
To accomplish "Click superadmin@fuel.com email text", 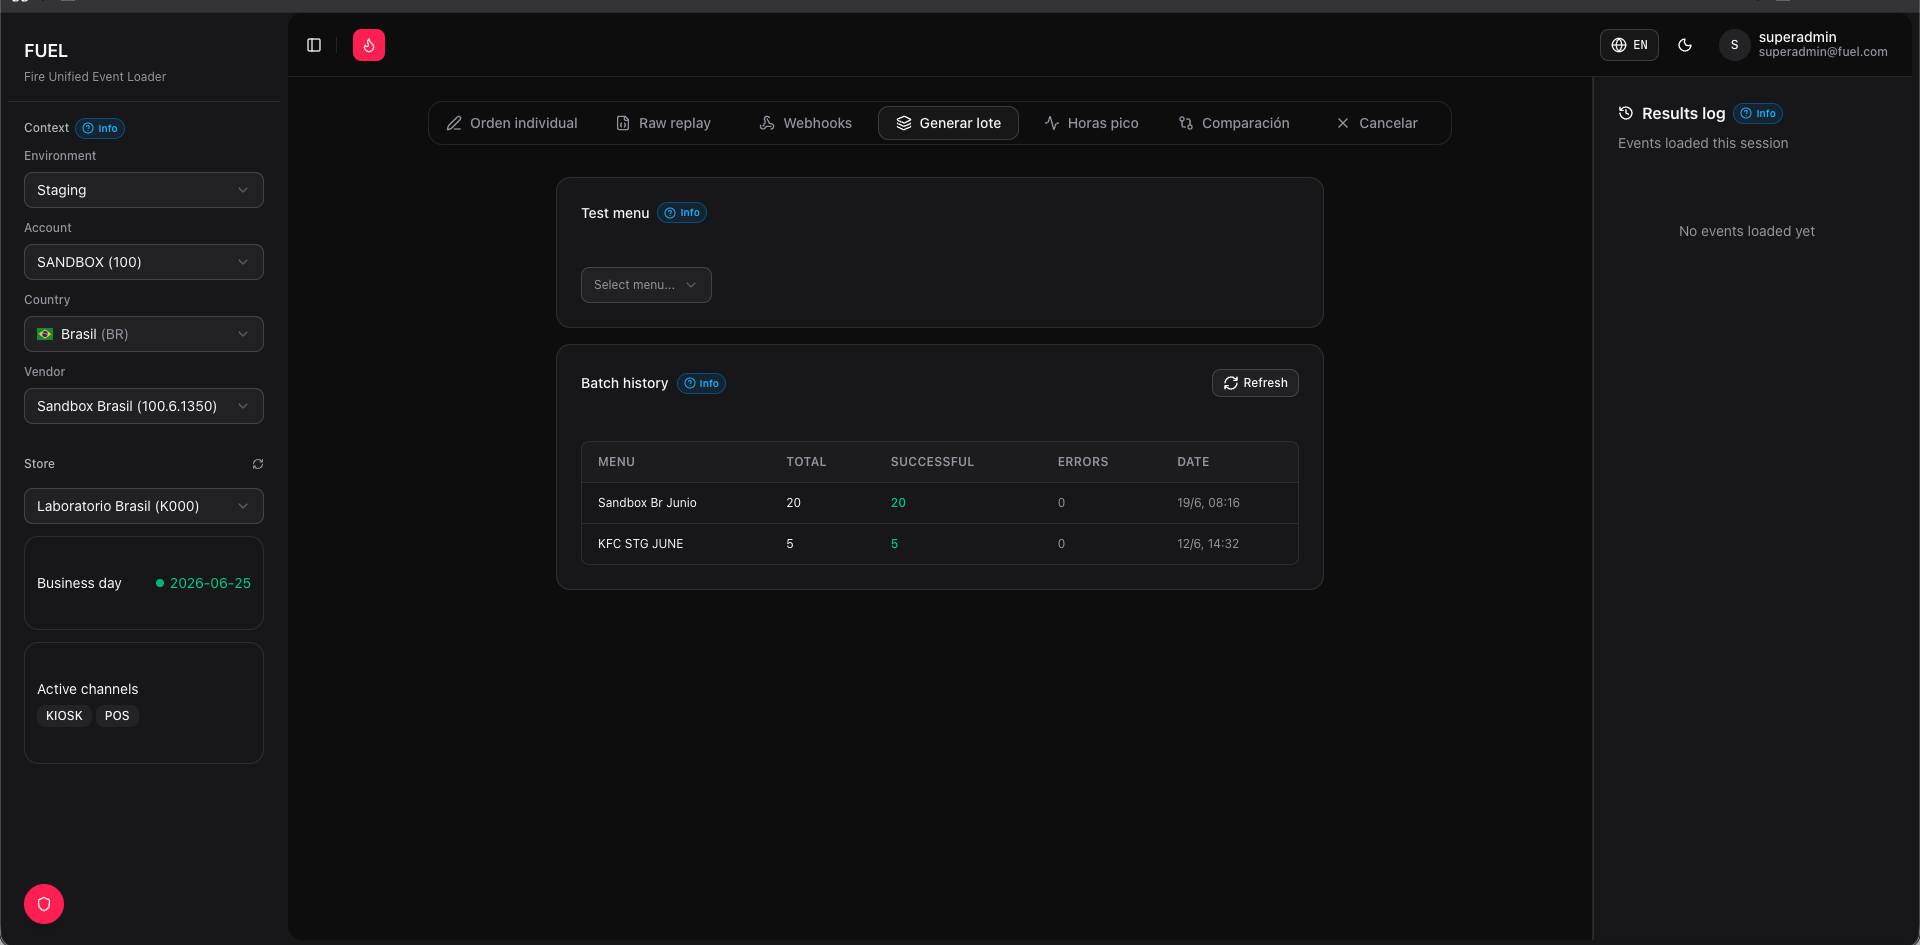I will pyautogui.click(x=1823, y=52).
